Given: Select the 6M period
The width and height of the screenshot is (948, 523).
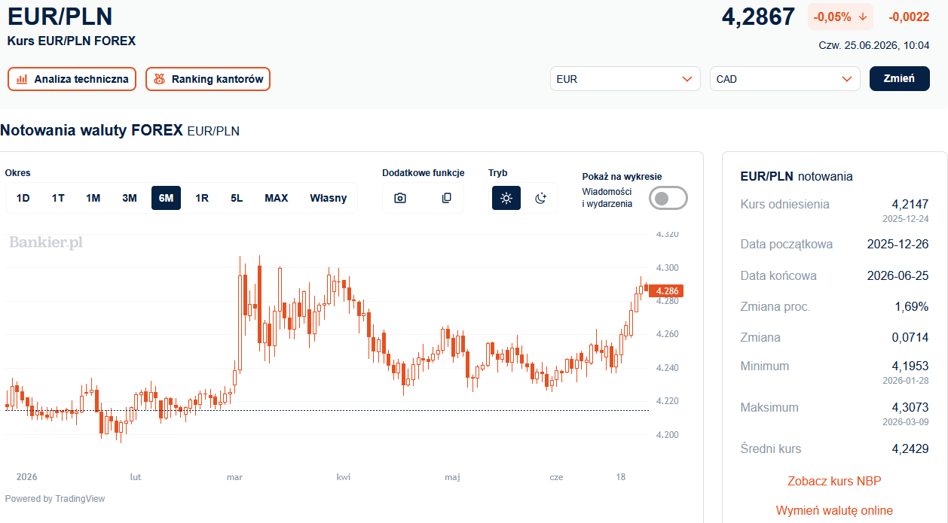Looking at the screenshot, I should coord(166,198).
